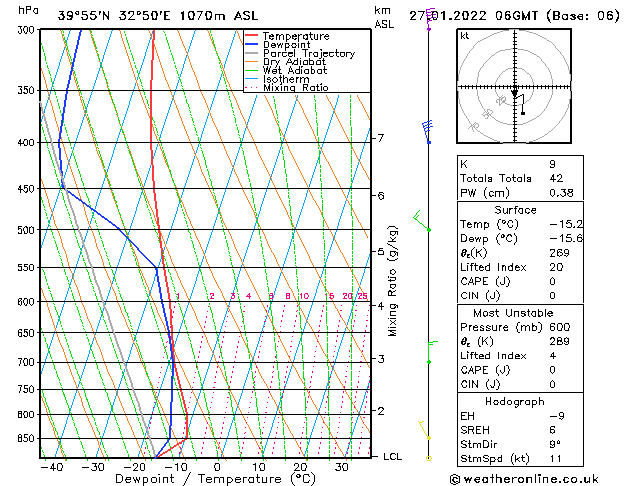The image size is (629, 486).
Task: Click the weatheronline.co.uk copyright text
Action: click(x=524, y=479)
